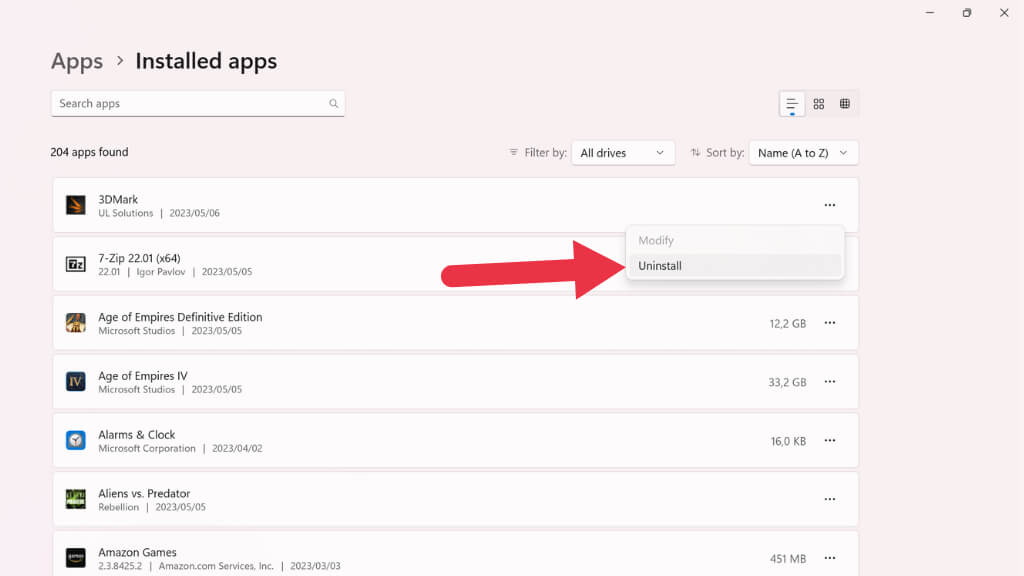Click in the Search apps field

[x=198, y=103]
